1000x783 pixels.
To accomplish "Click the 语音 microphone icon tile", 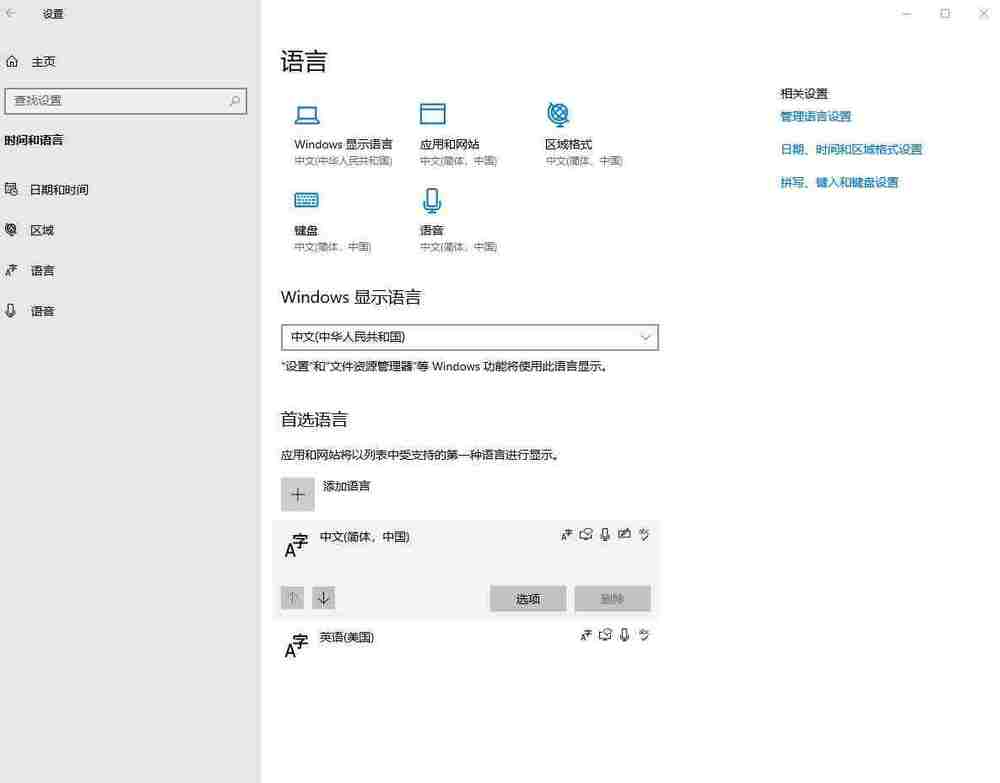I will point(432,201).
